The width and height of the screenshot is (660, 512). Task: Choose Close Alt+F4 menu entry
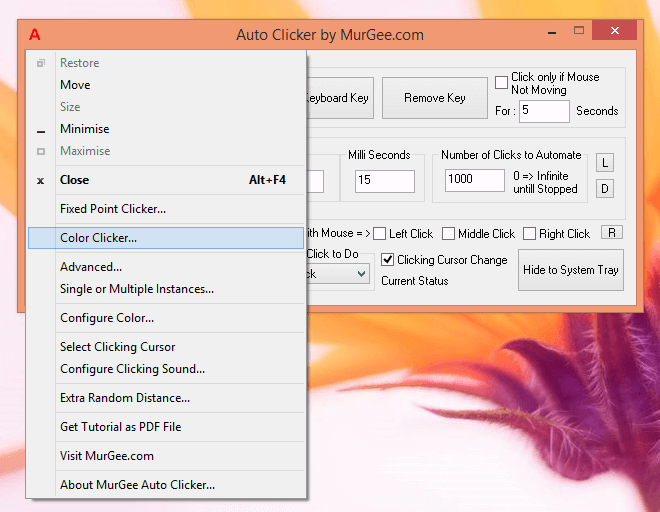(166, 180)
